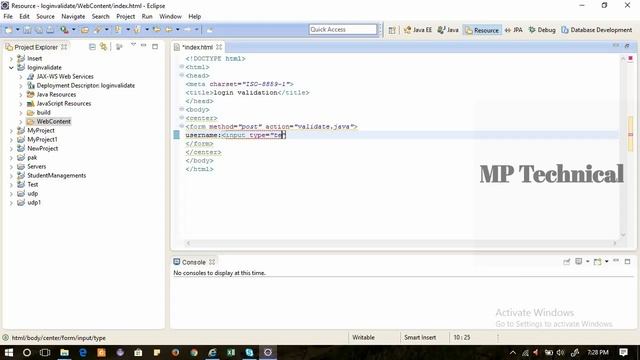Click the Console pin icon
Image resolution: width=640 pixels, height=360 pixels.
[567, 262]
